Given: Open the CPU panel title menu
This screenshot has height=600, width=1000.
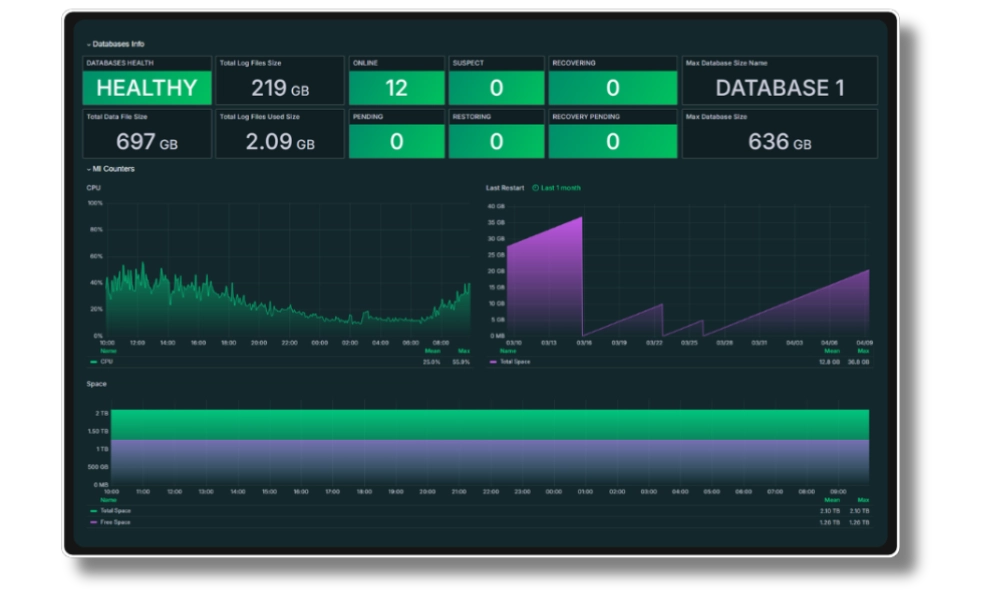Looking at the screenshot, I should tap(94, 188).
